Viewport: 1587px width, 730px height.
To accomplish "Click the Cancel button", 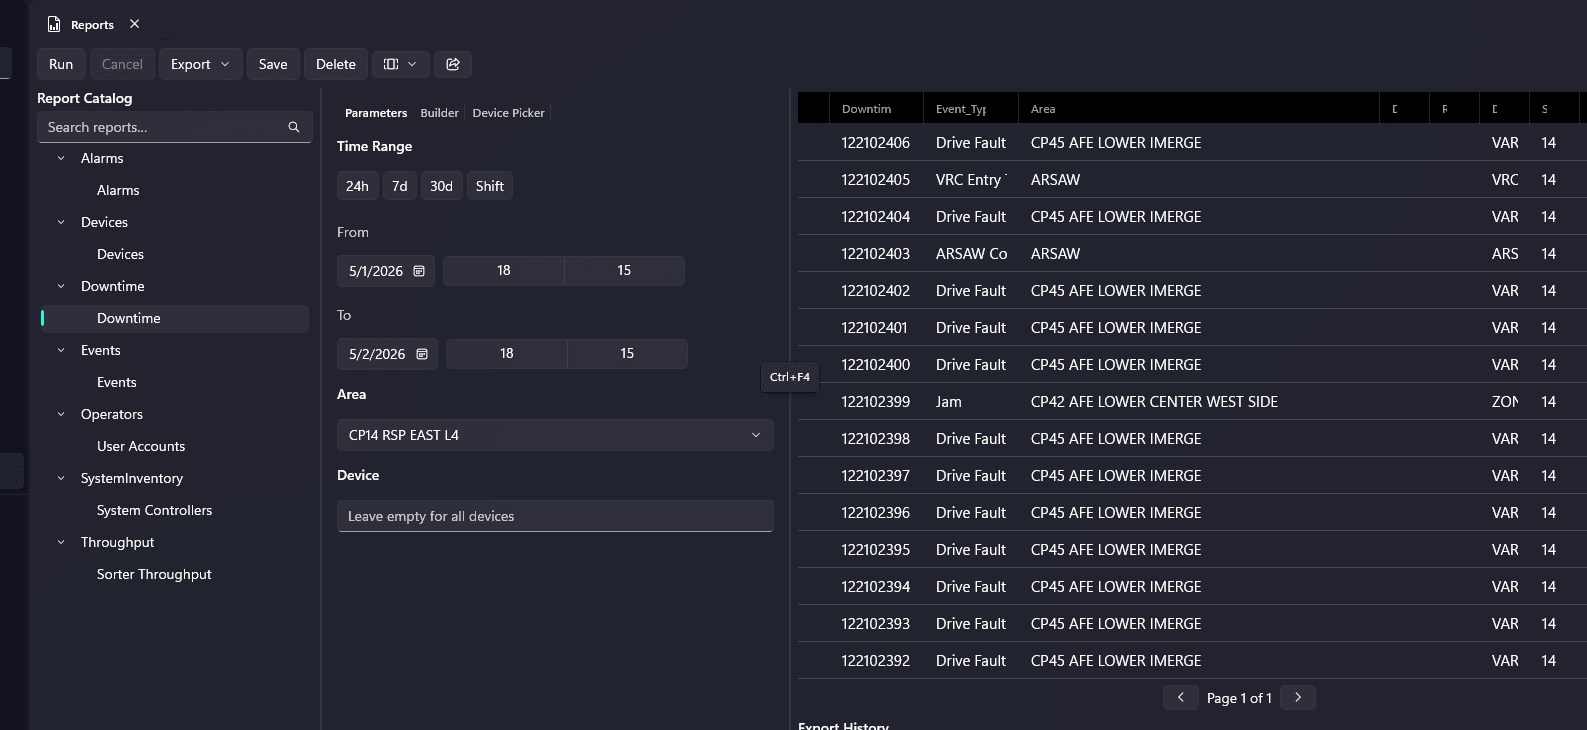I will point(122,64).
